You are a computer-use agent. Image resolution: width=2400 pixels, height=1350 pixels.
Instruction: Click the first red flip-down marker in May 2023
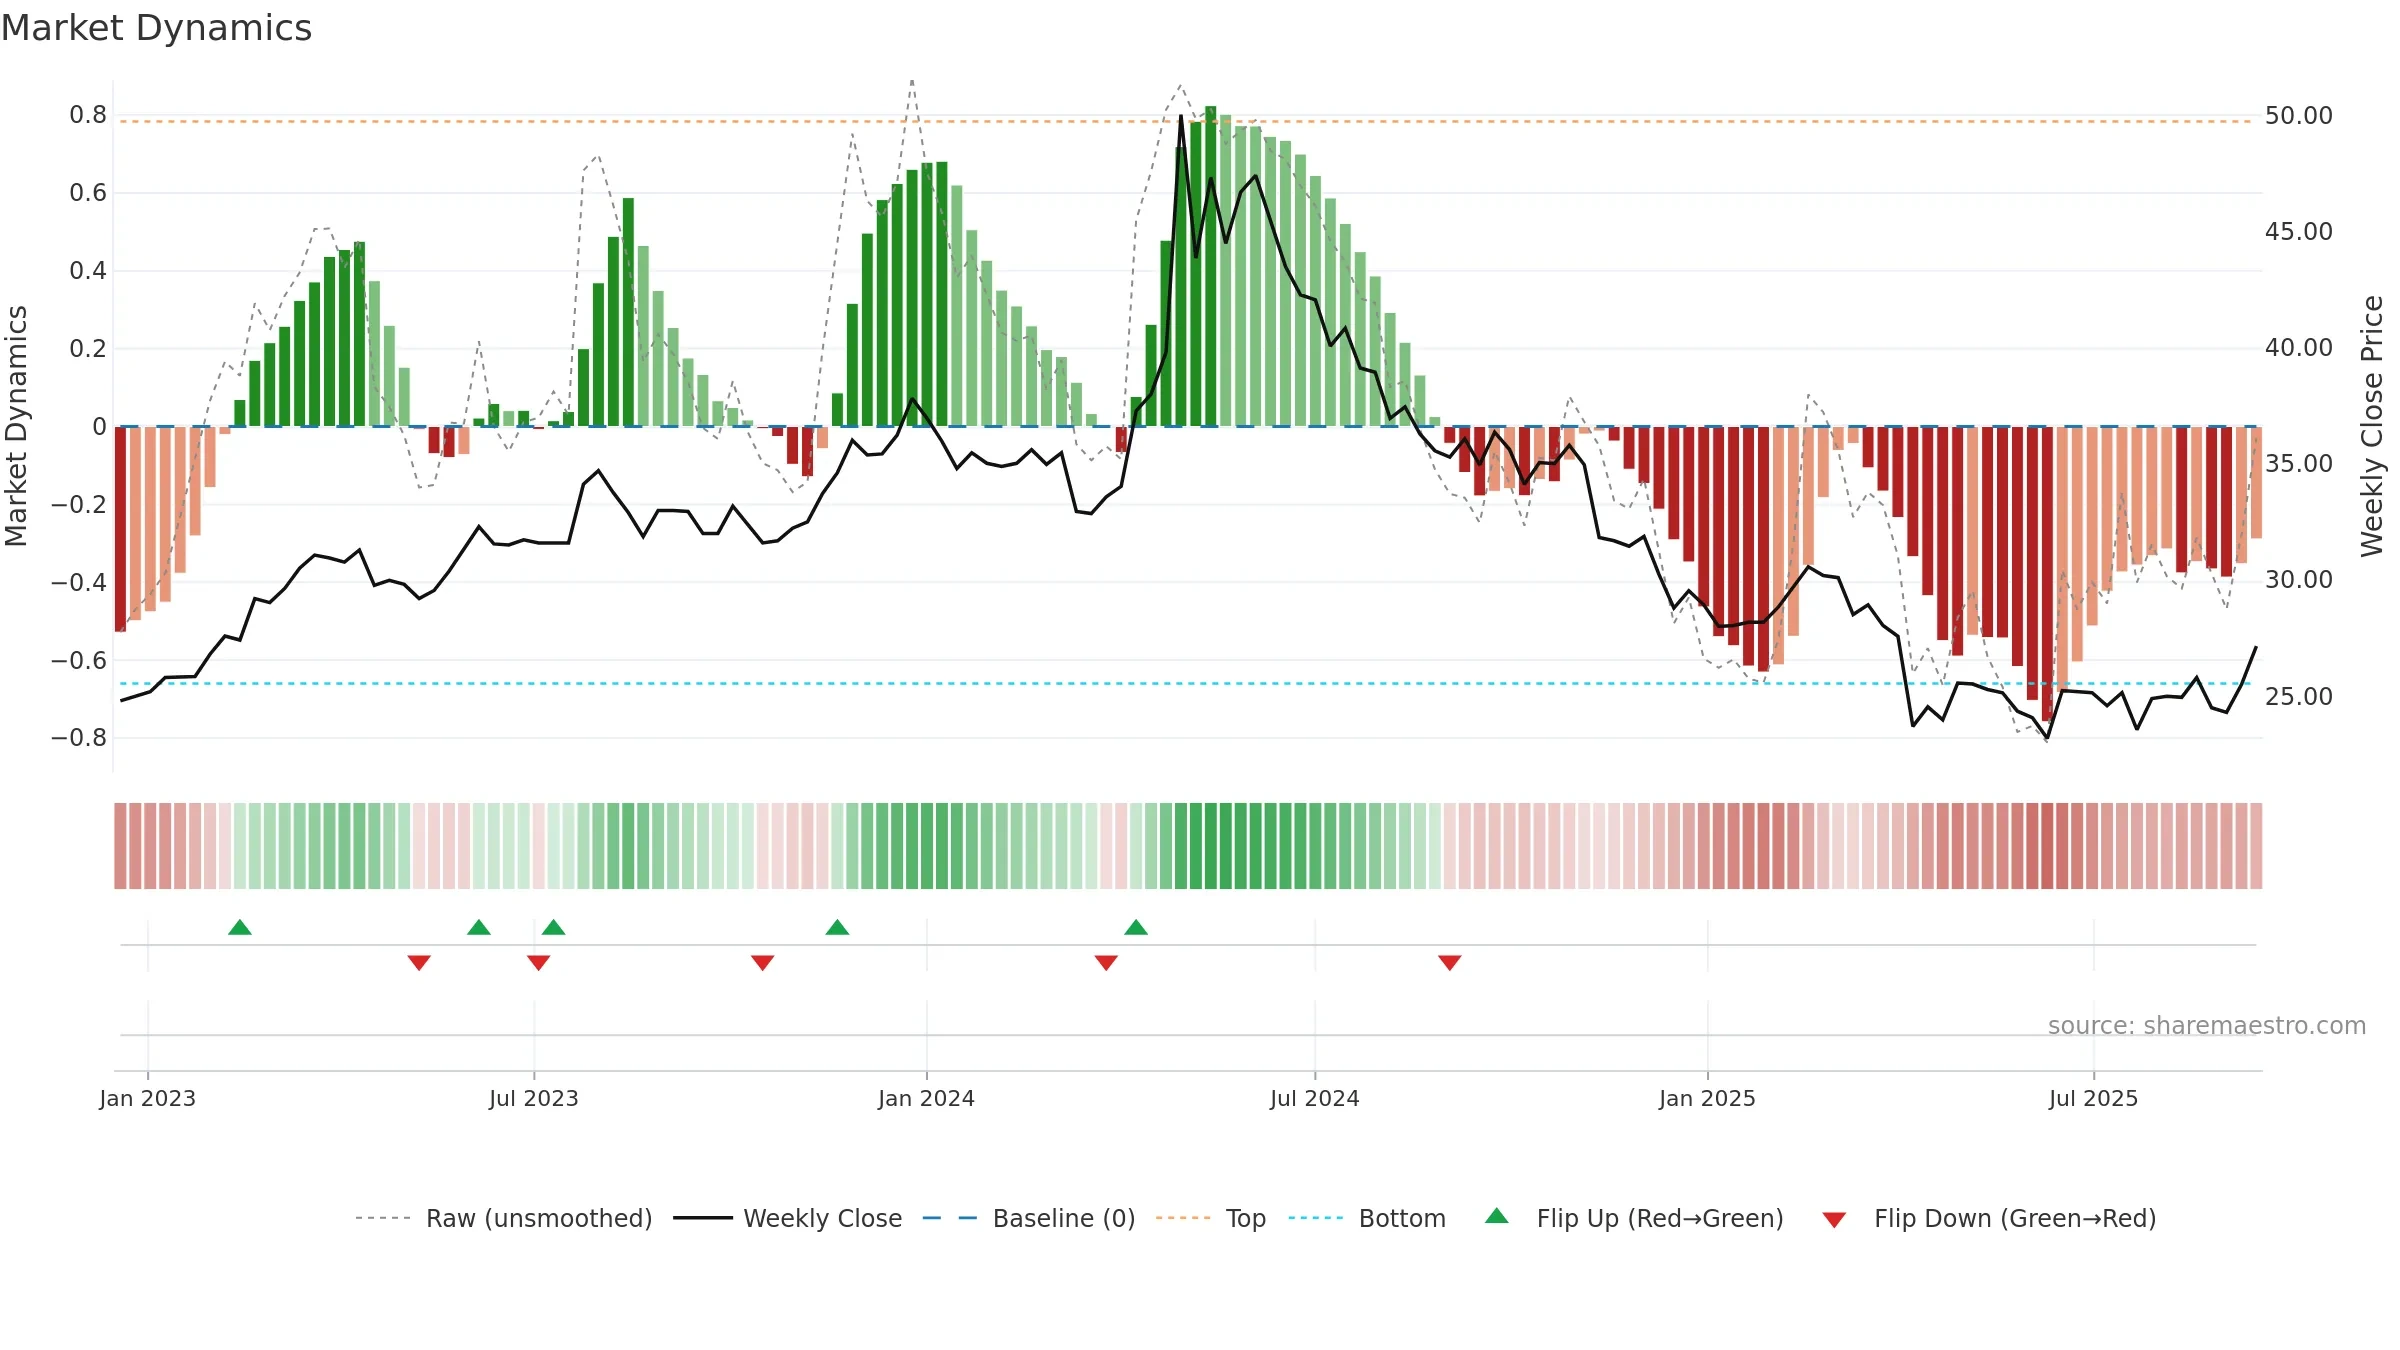pos(419,963)
